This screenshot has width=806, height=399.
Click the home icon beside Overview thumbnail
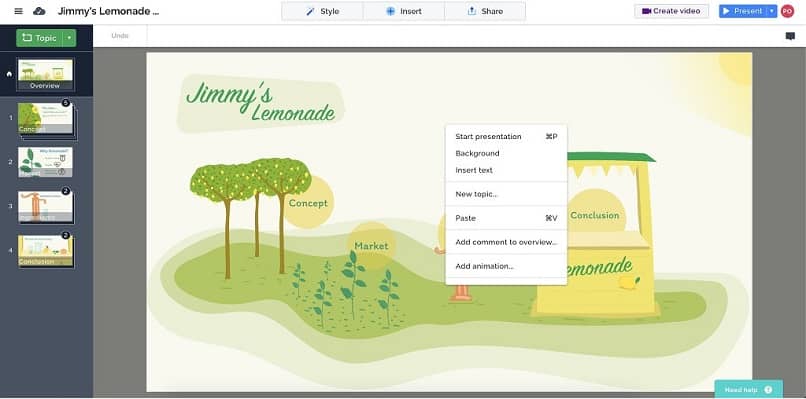tap(9, 74)
